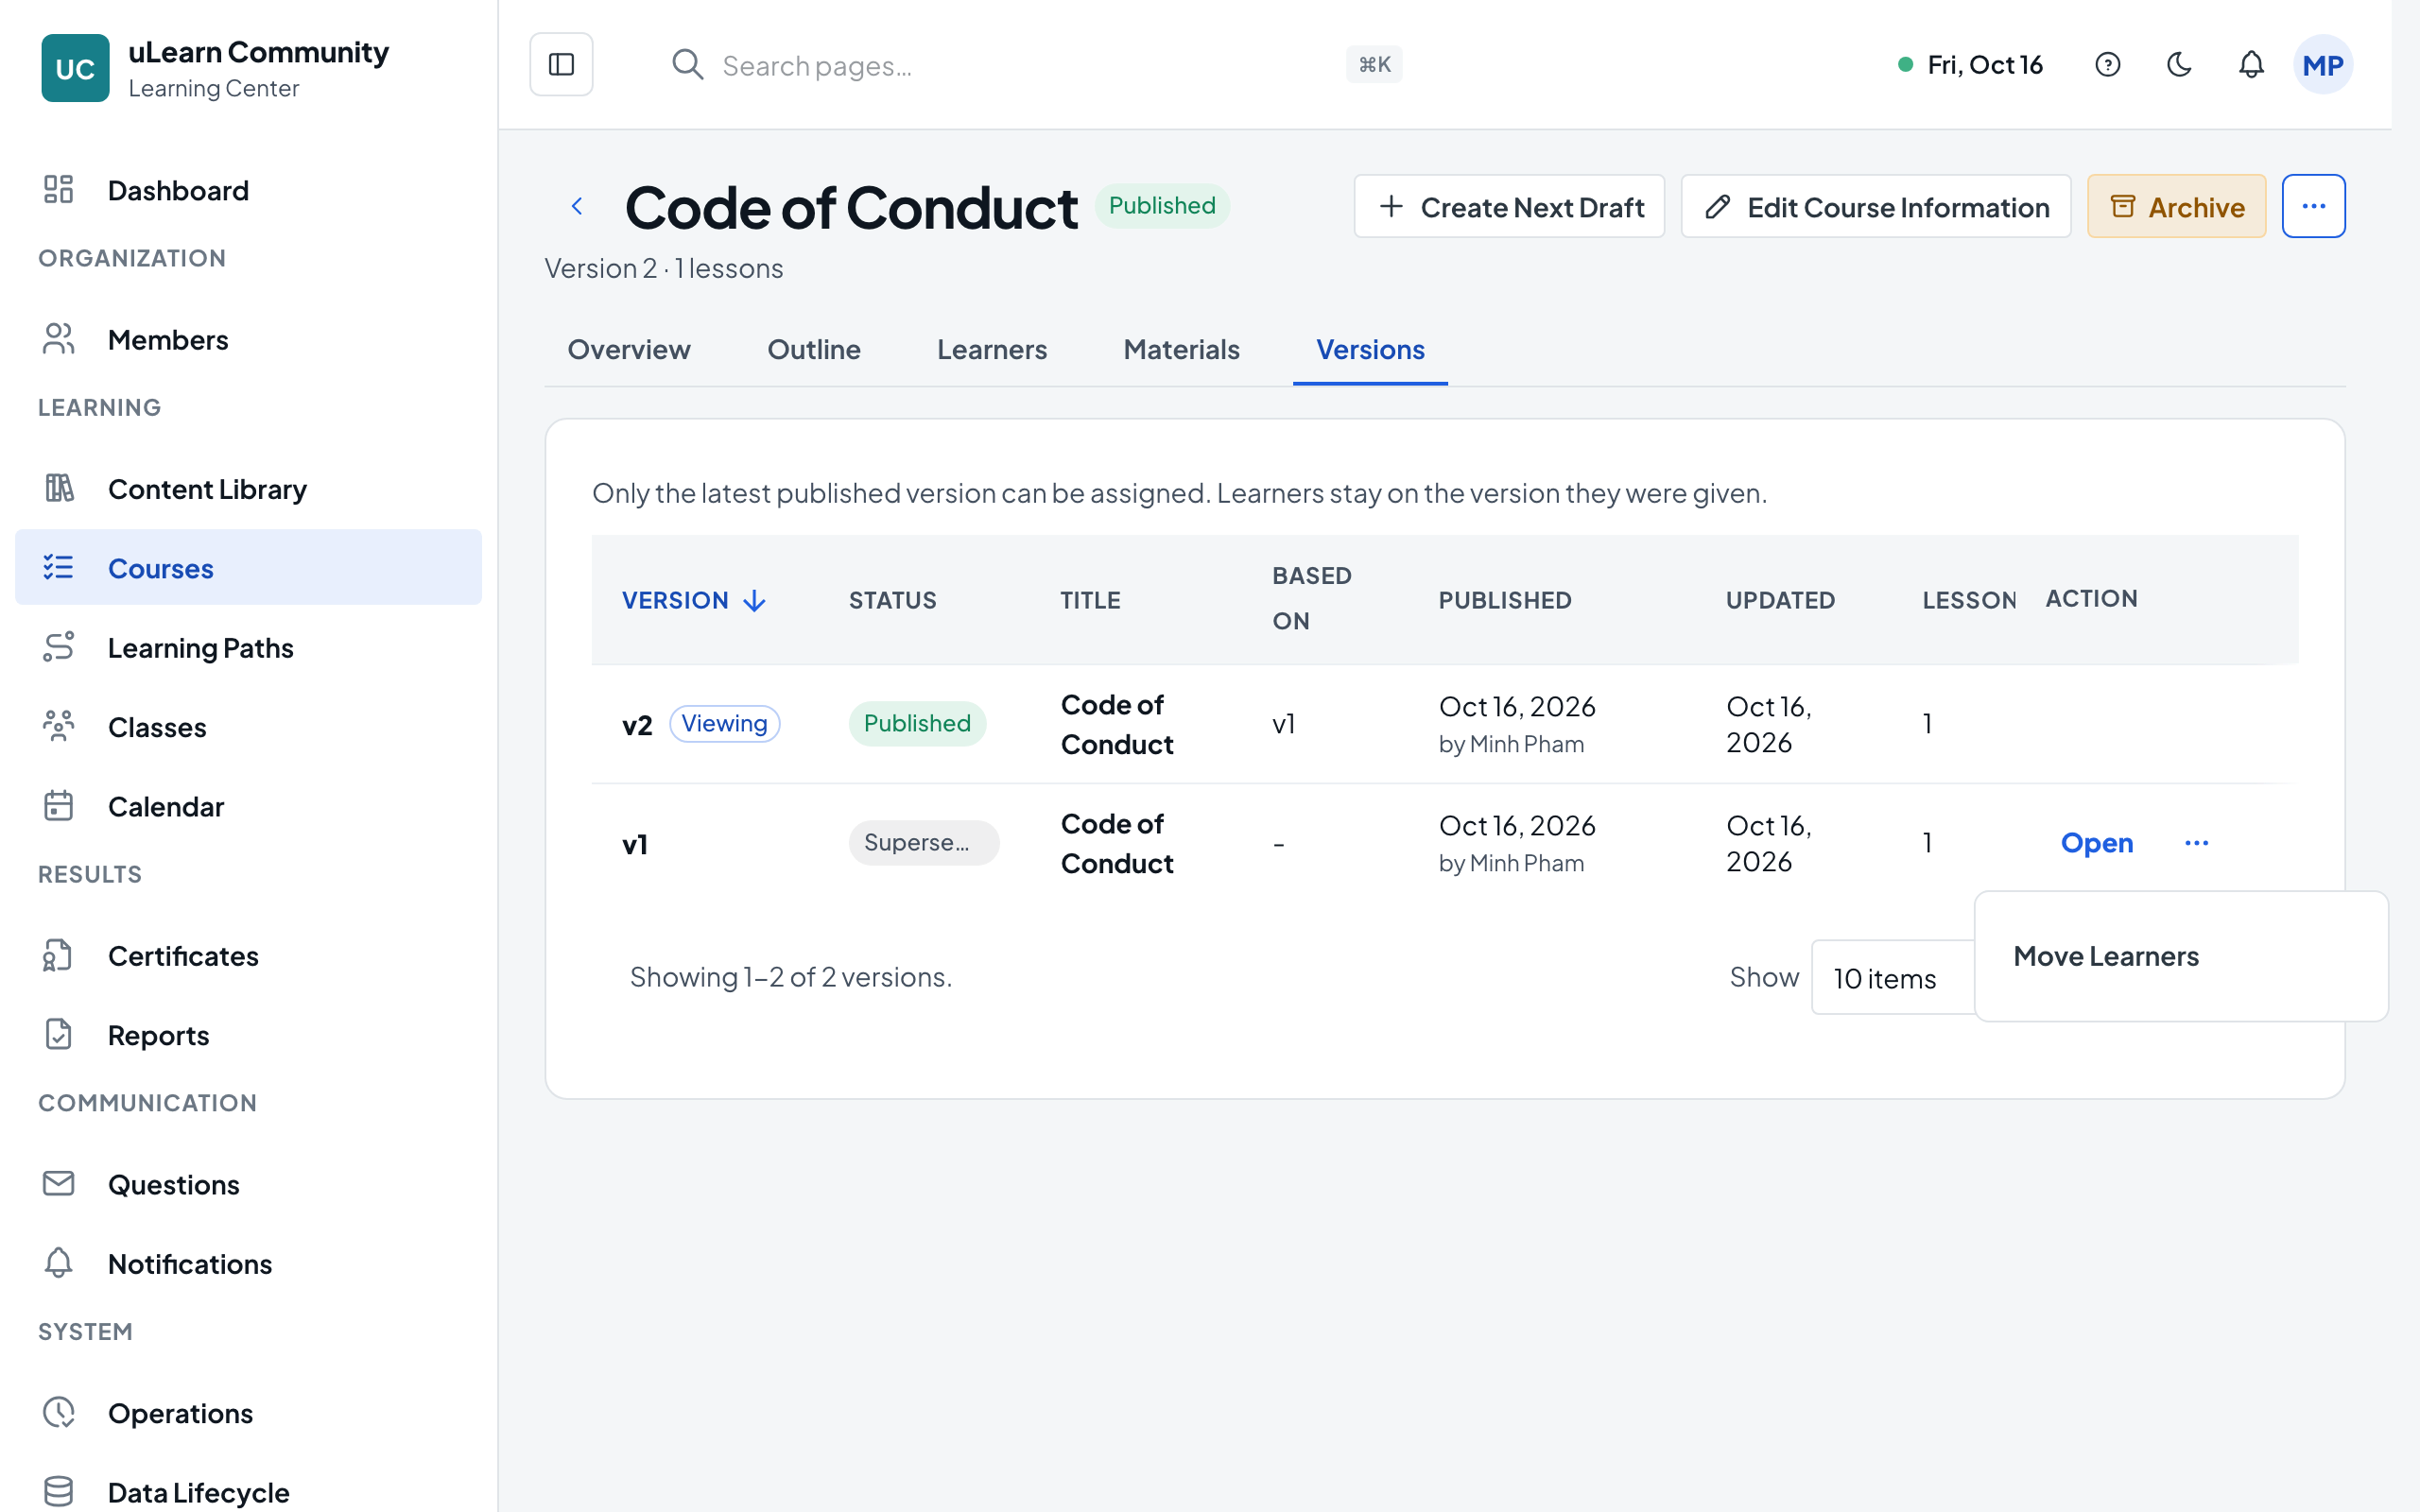
Task: Click the Superseded status badge on v1
Action: 923,843
